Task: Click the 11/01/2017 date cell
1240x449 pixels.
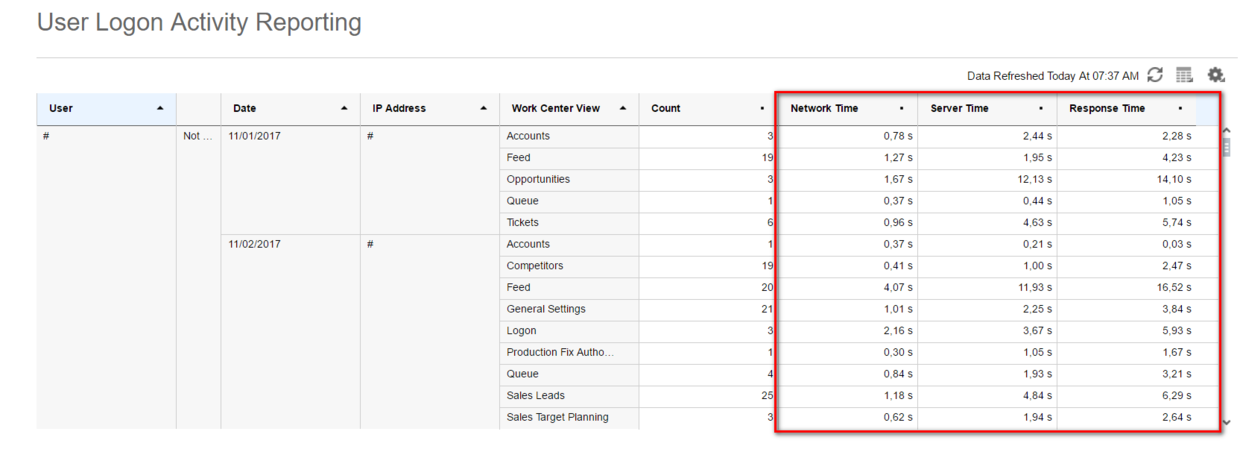Action: pos(255,136)
